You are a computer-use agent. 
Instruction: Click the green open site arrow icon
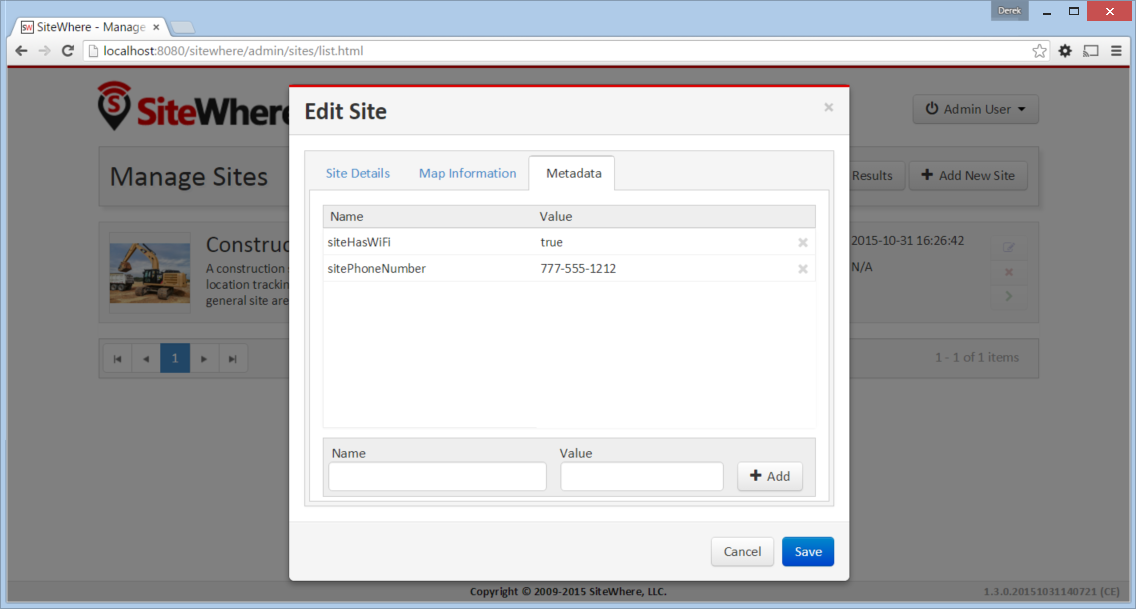tap(1008, 296)
